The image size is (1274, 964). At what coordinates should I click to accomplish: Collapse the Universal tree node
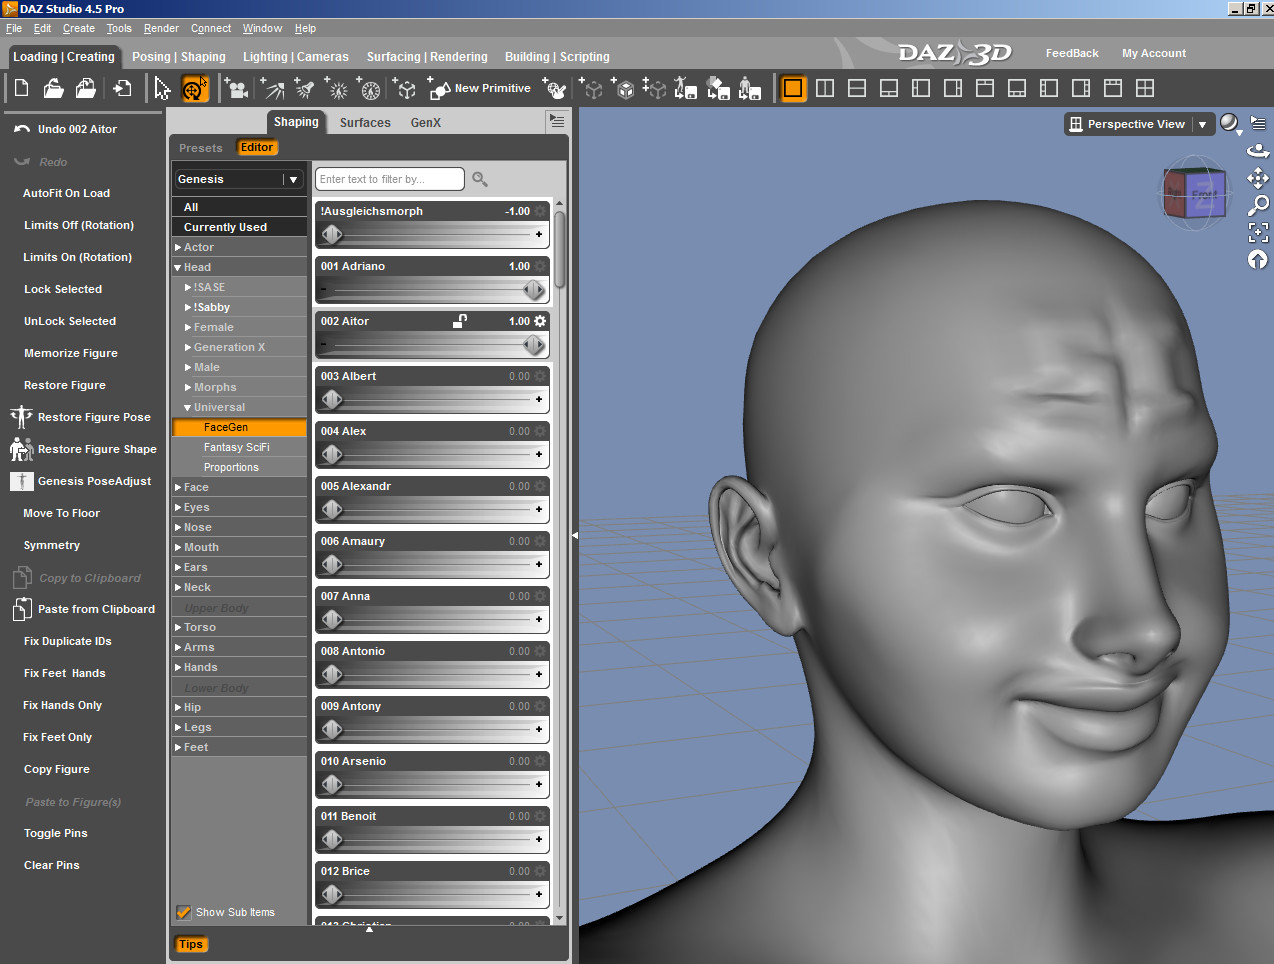(188, 408)
